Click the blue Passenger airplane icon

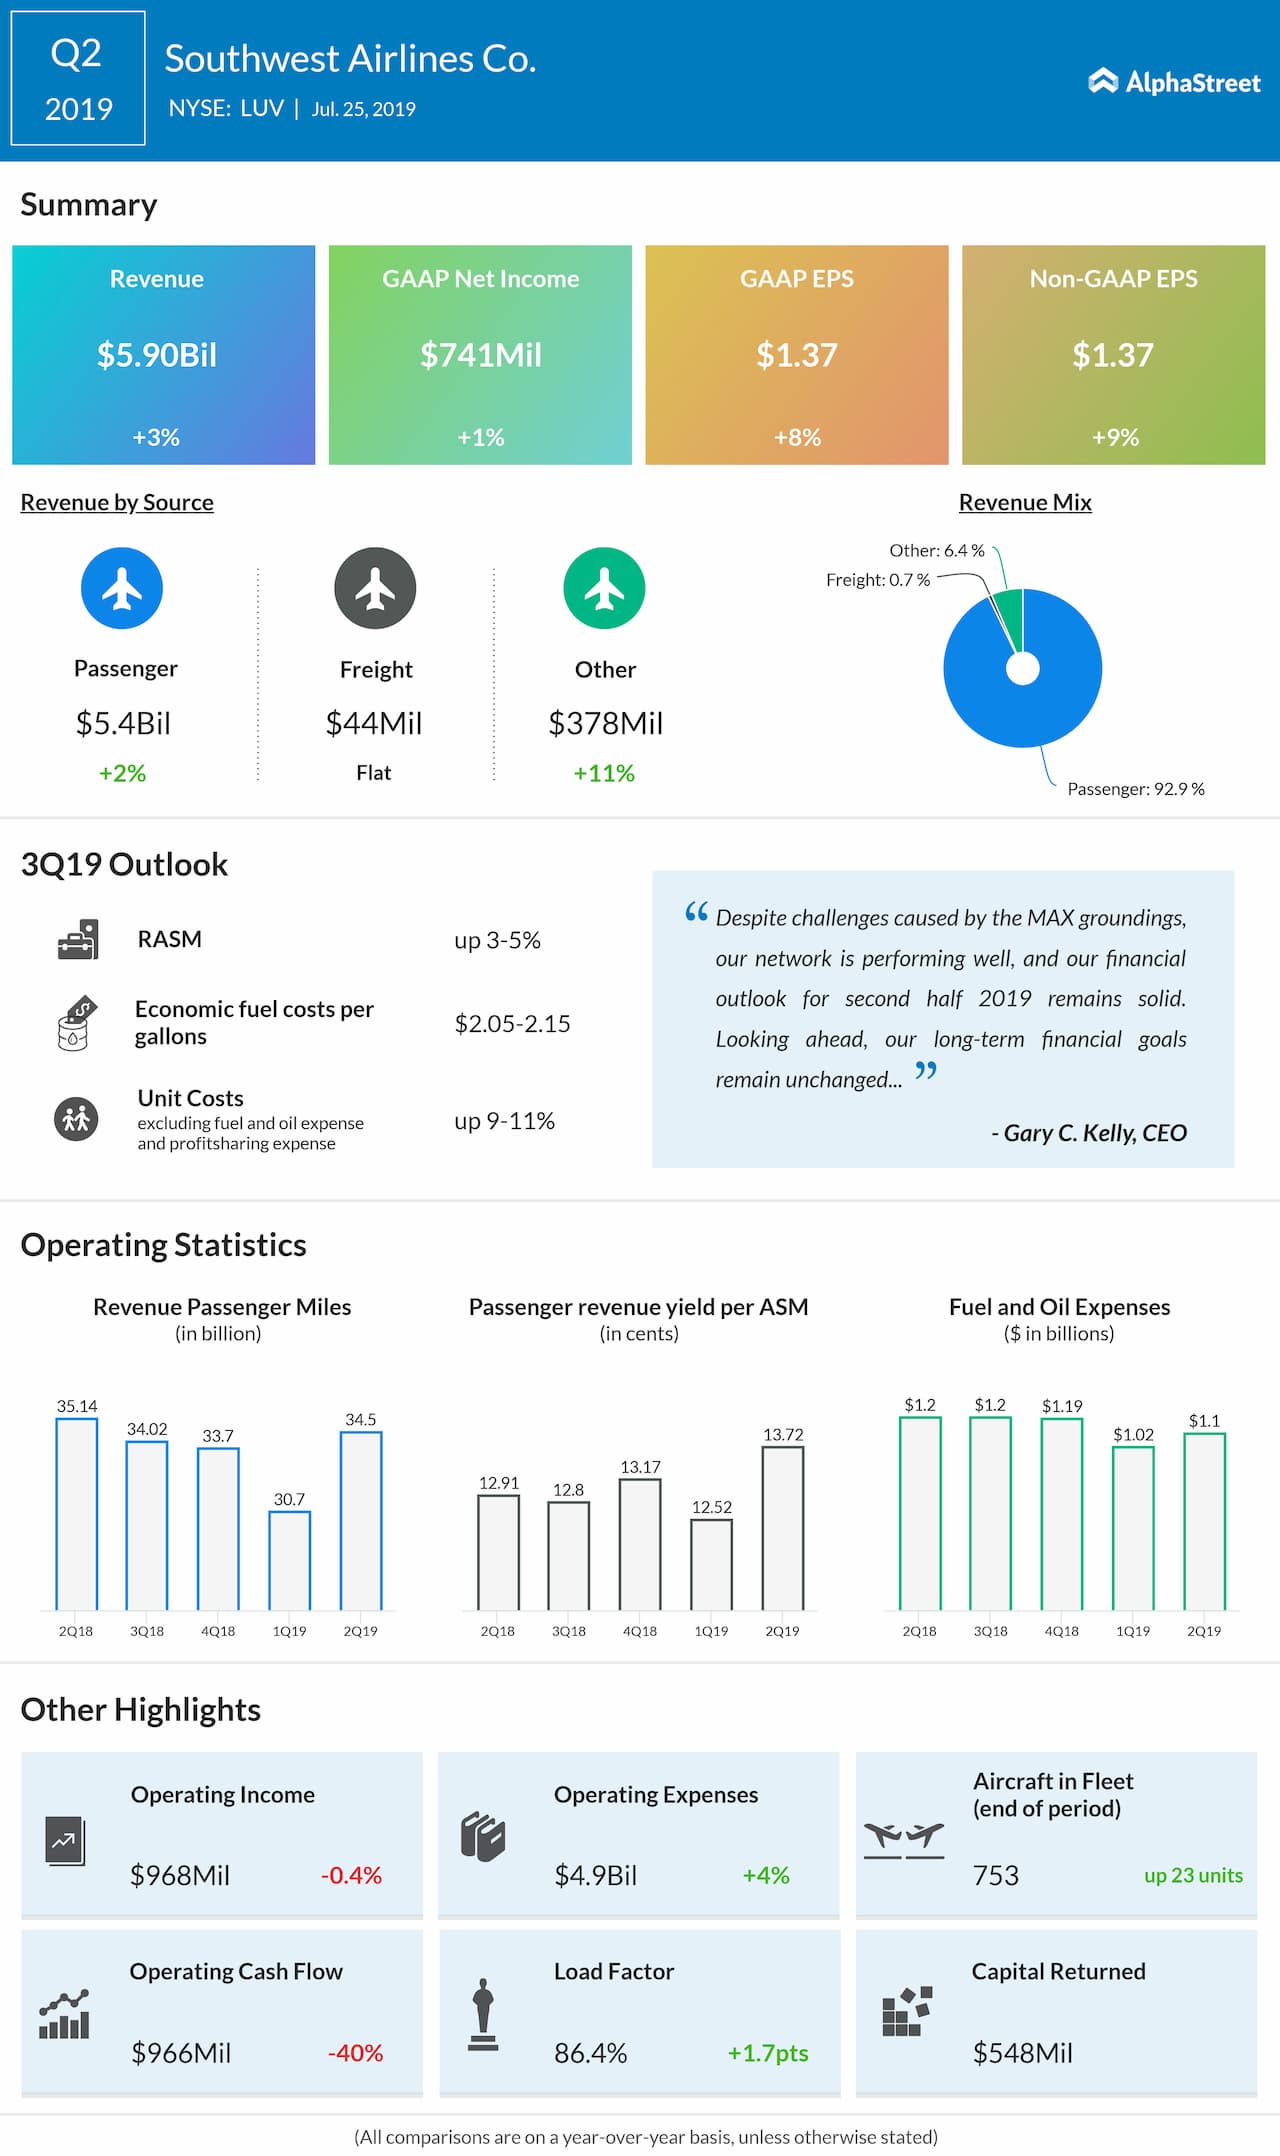[x=122, y=588]
